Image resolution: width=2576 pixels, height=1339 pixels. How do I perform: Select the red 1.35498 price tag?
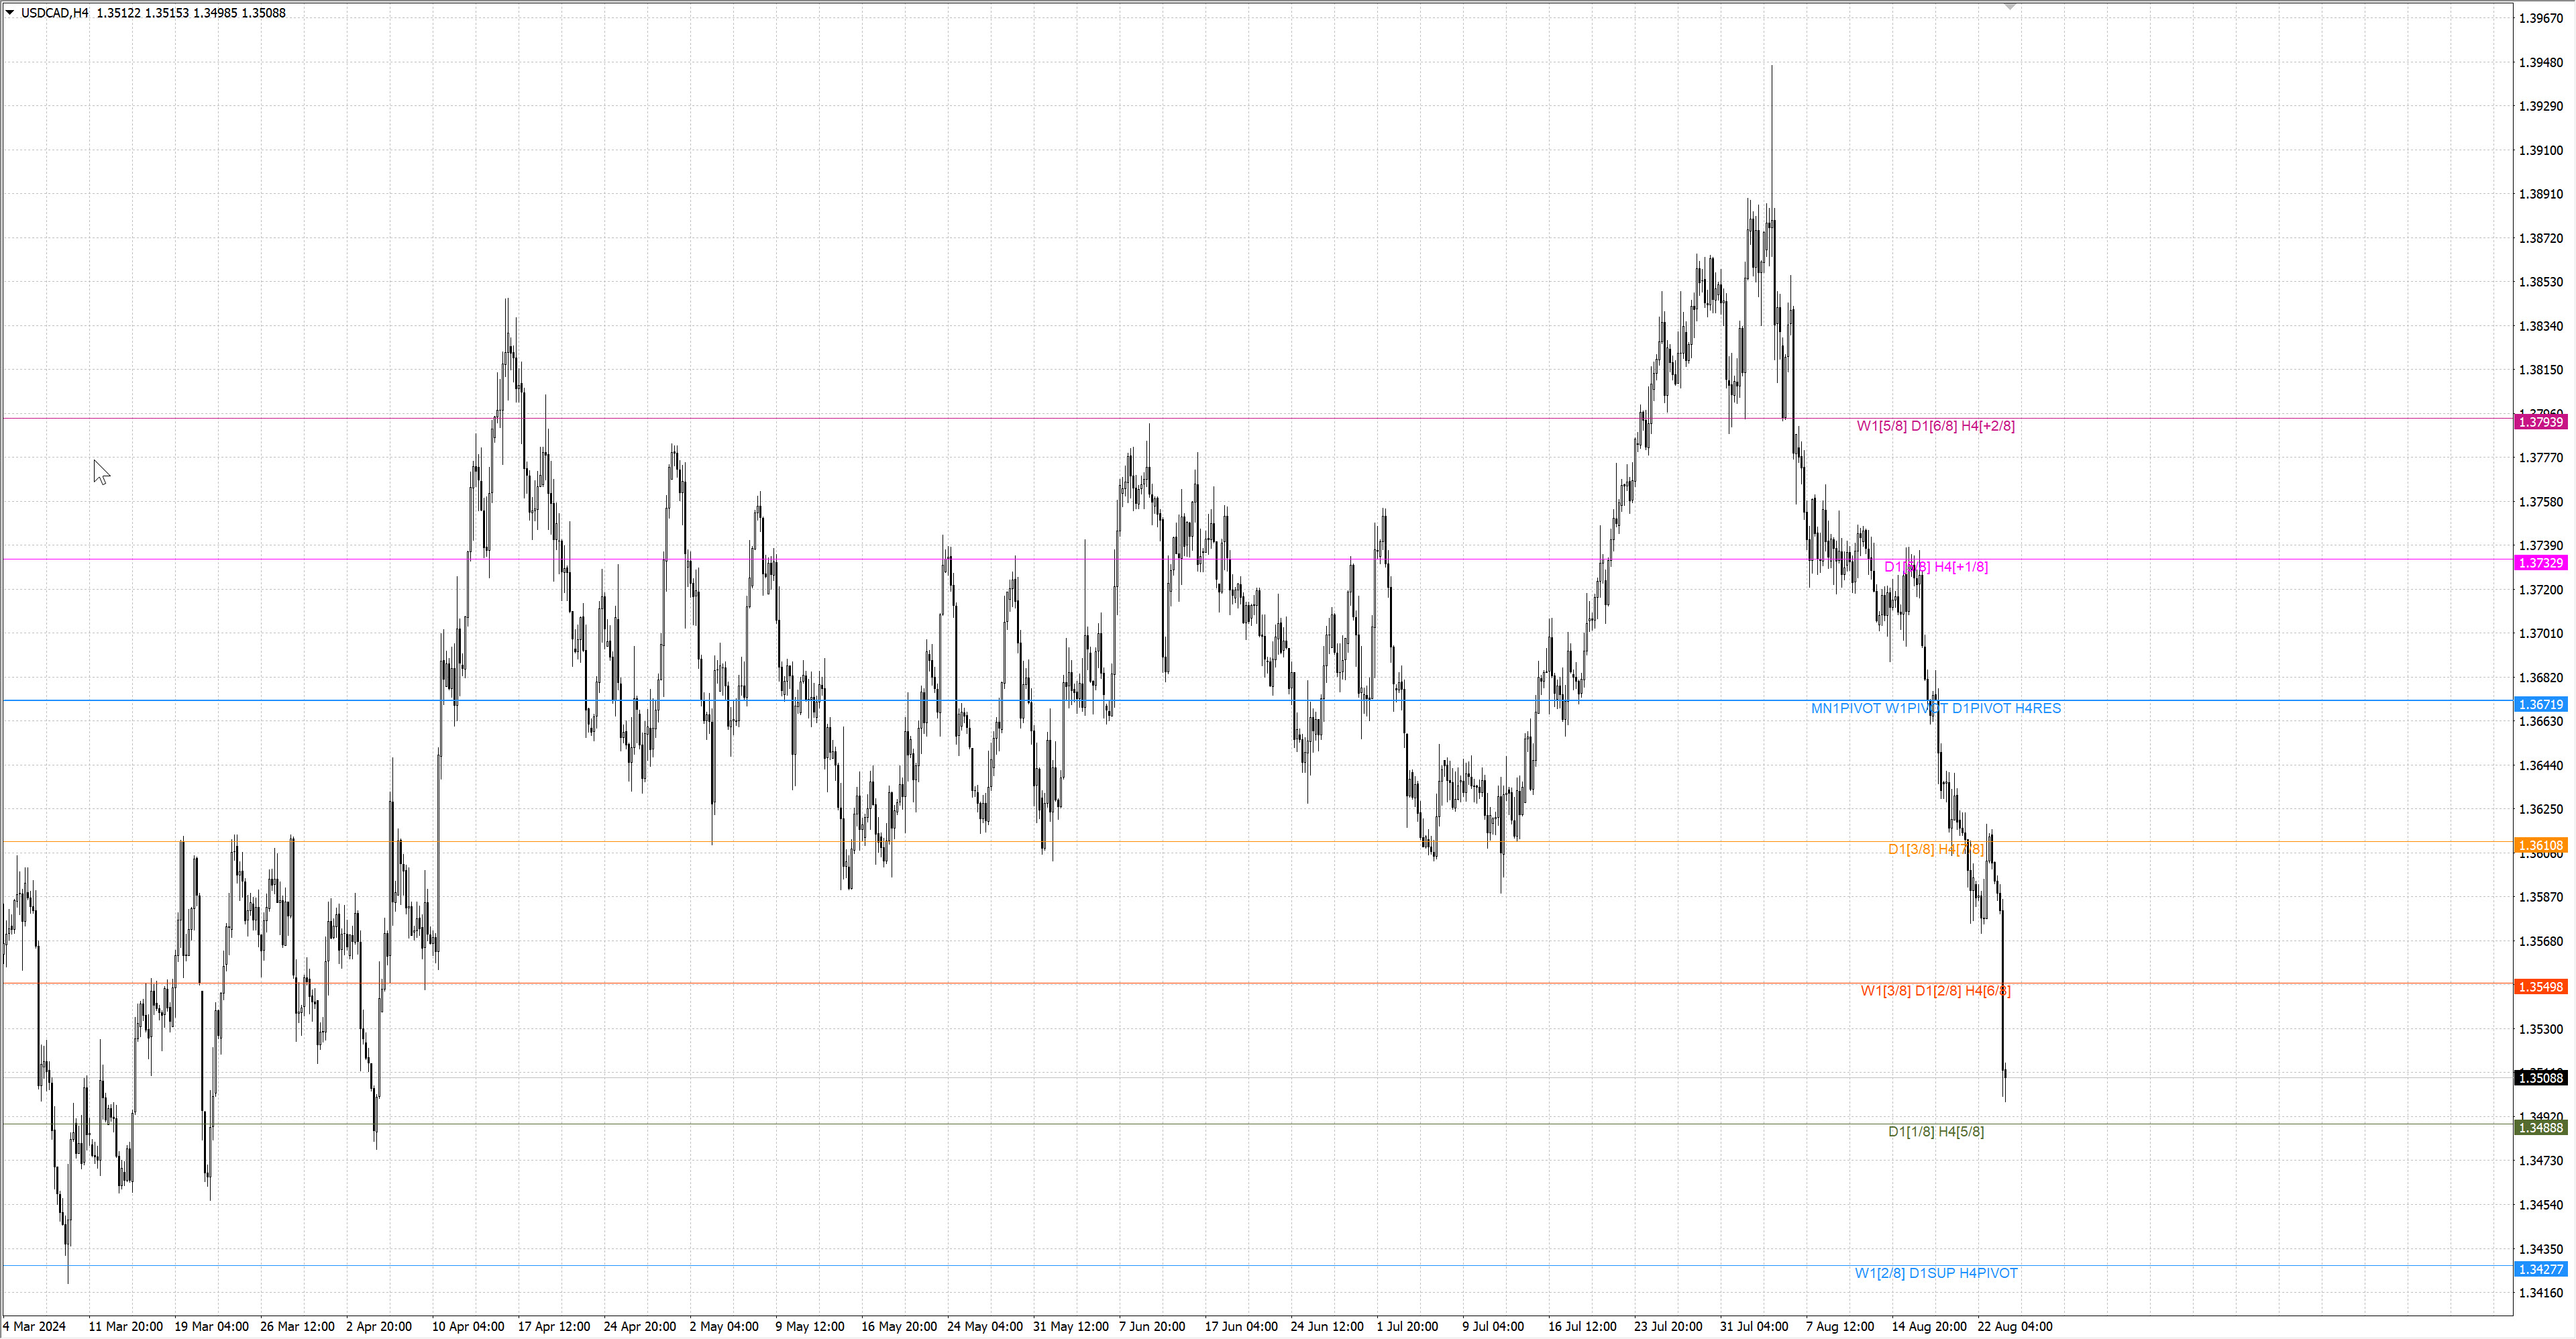(x=2540, y=987)
